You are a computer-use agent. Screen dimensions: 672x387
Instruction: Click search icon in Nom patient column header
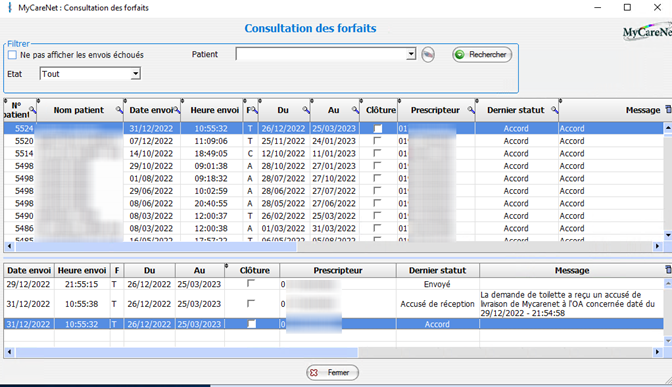coord(119,110)
